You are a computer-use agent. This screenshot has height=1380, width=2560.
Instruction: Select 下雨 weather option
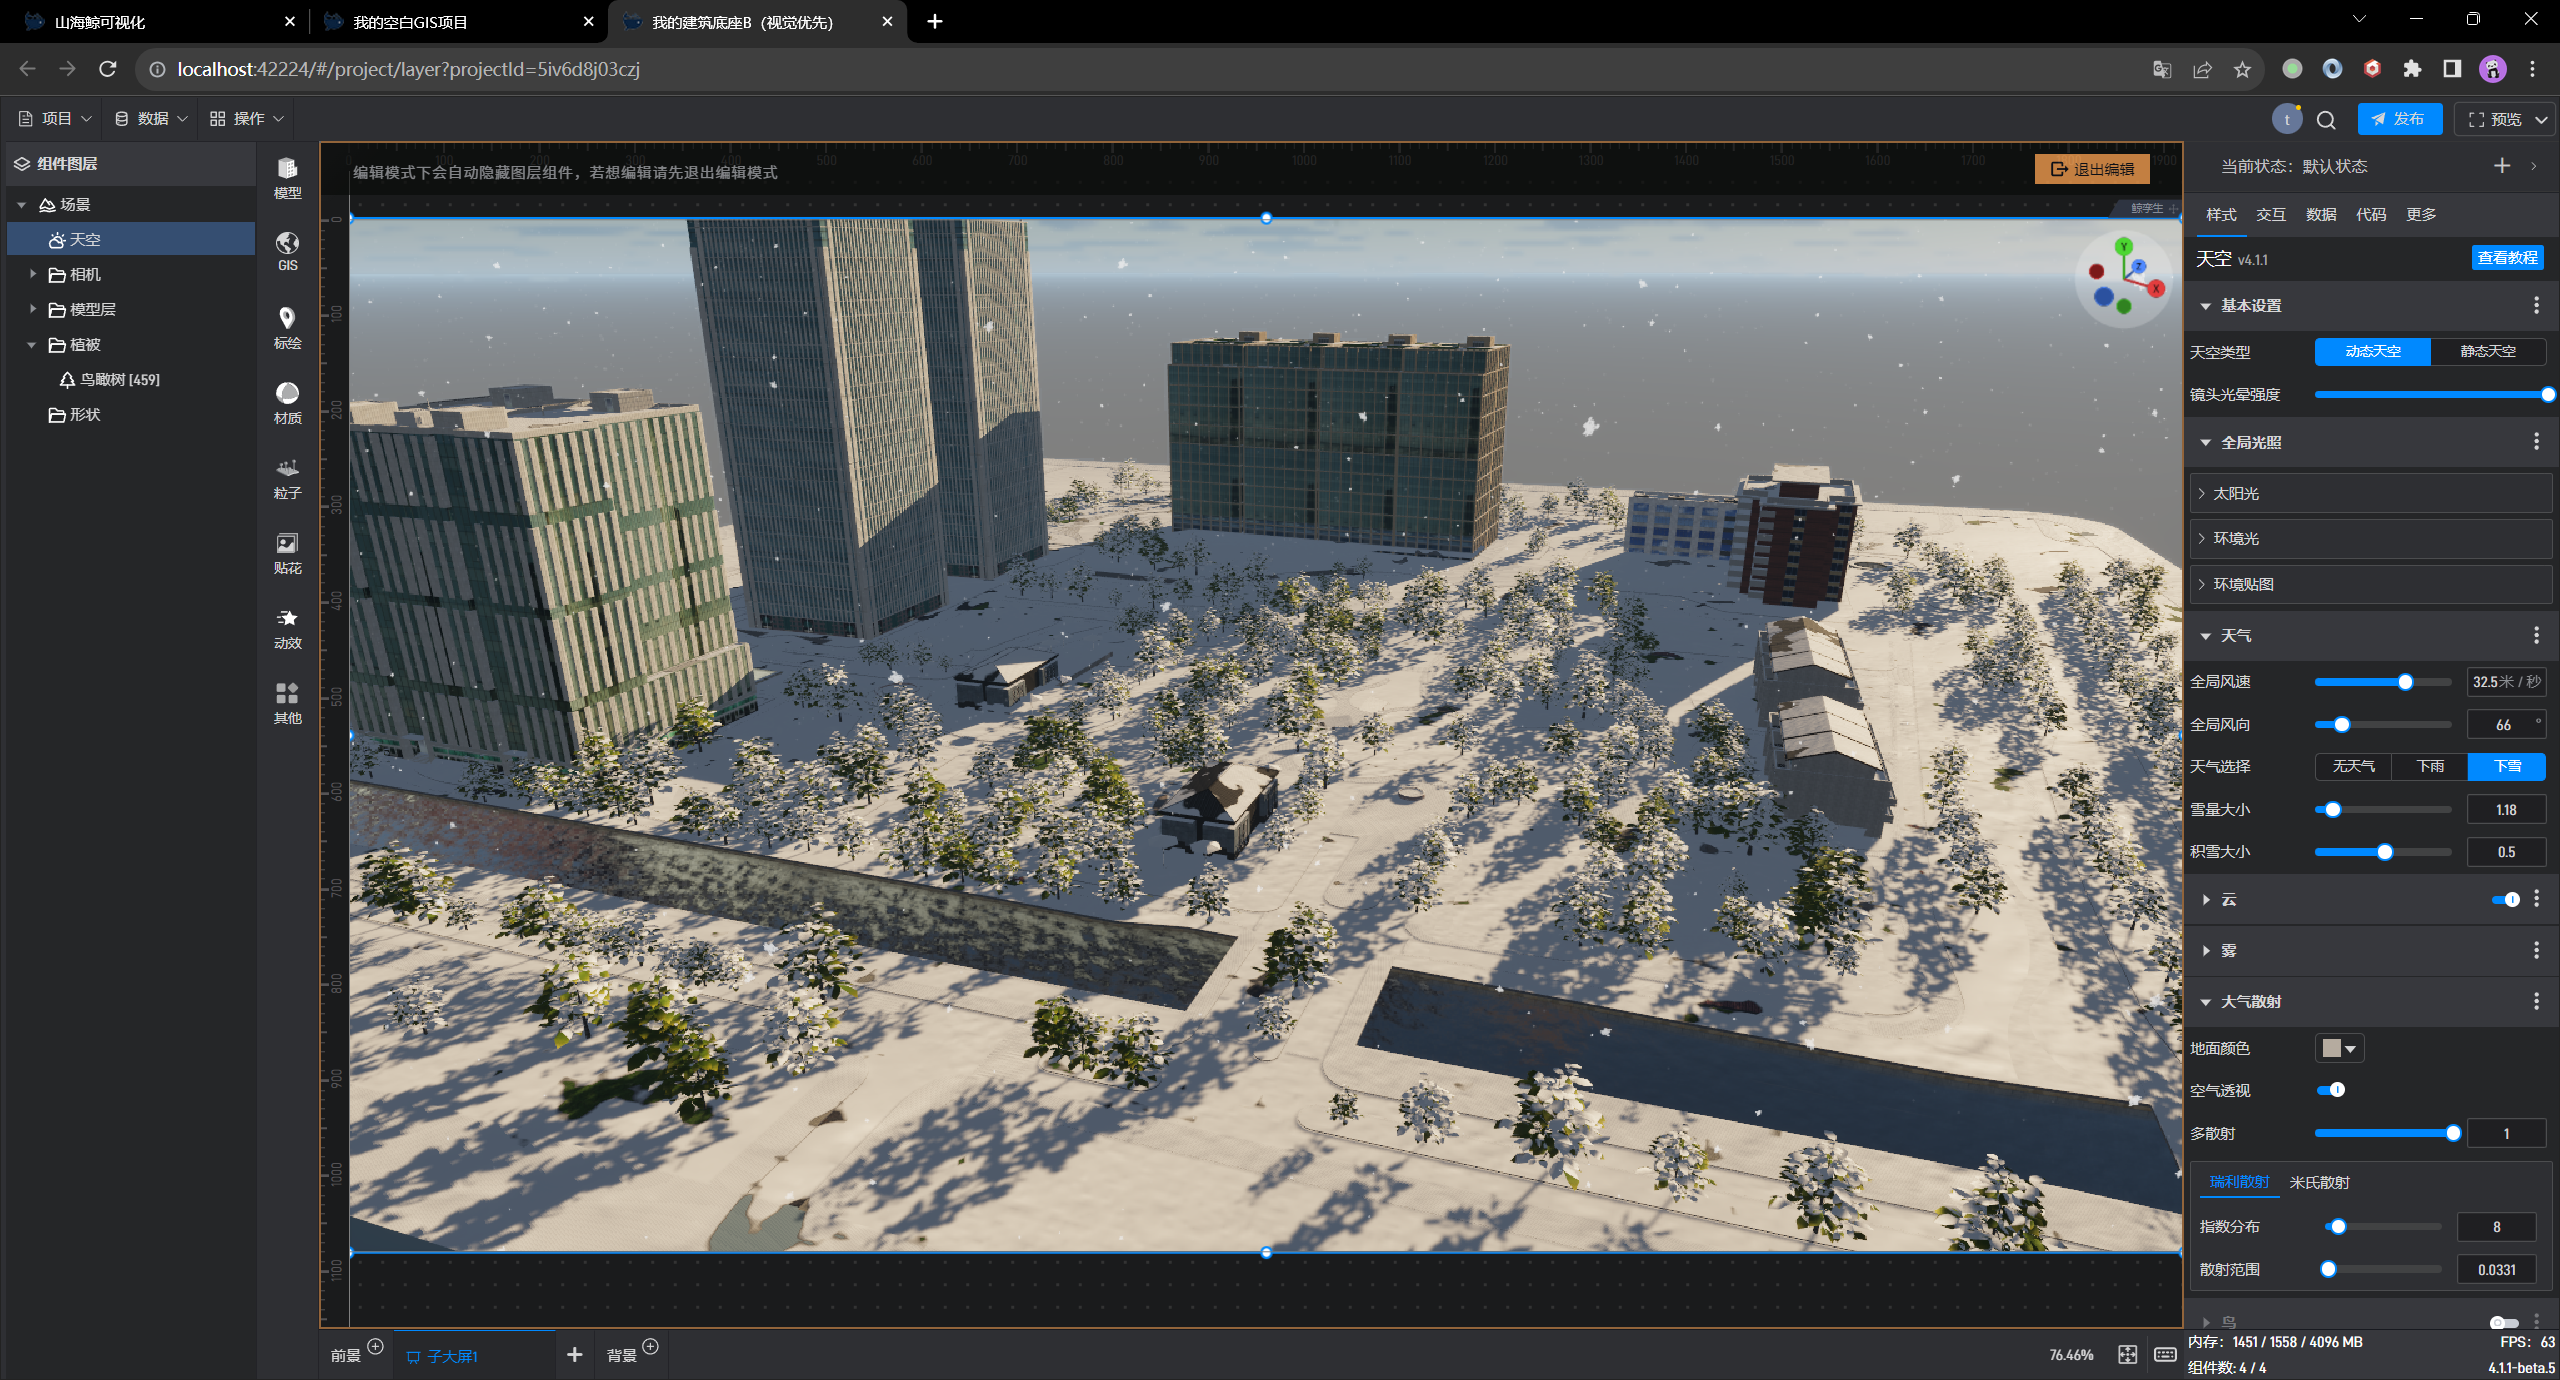point(2430,766)
